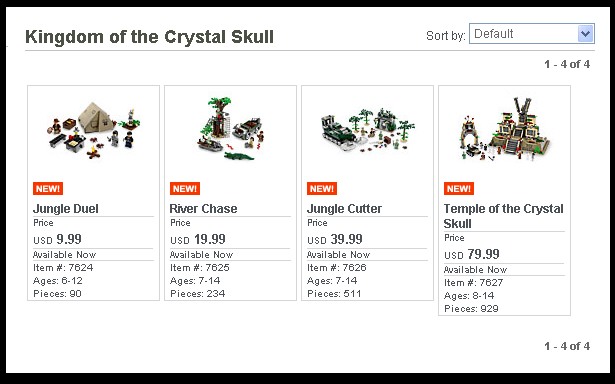Open the Temple of the Crystal Skull link
The height and width of the screenshot is (384, 615).
click(x=504, y=216)
